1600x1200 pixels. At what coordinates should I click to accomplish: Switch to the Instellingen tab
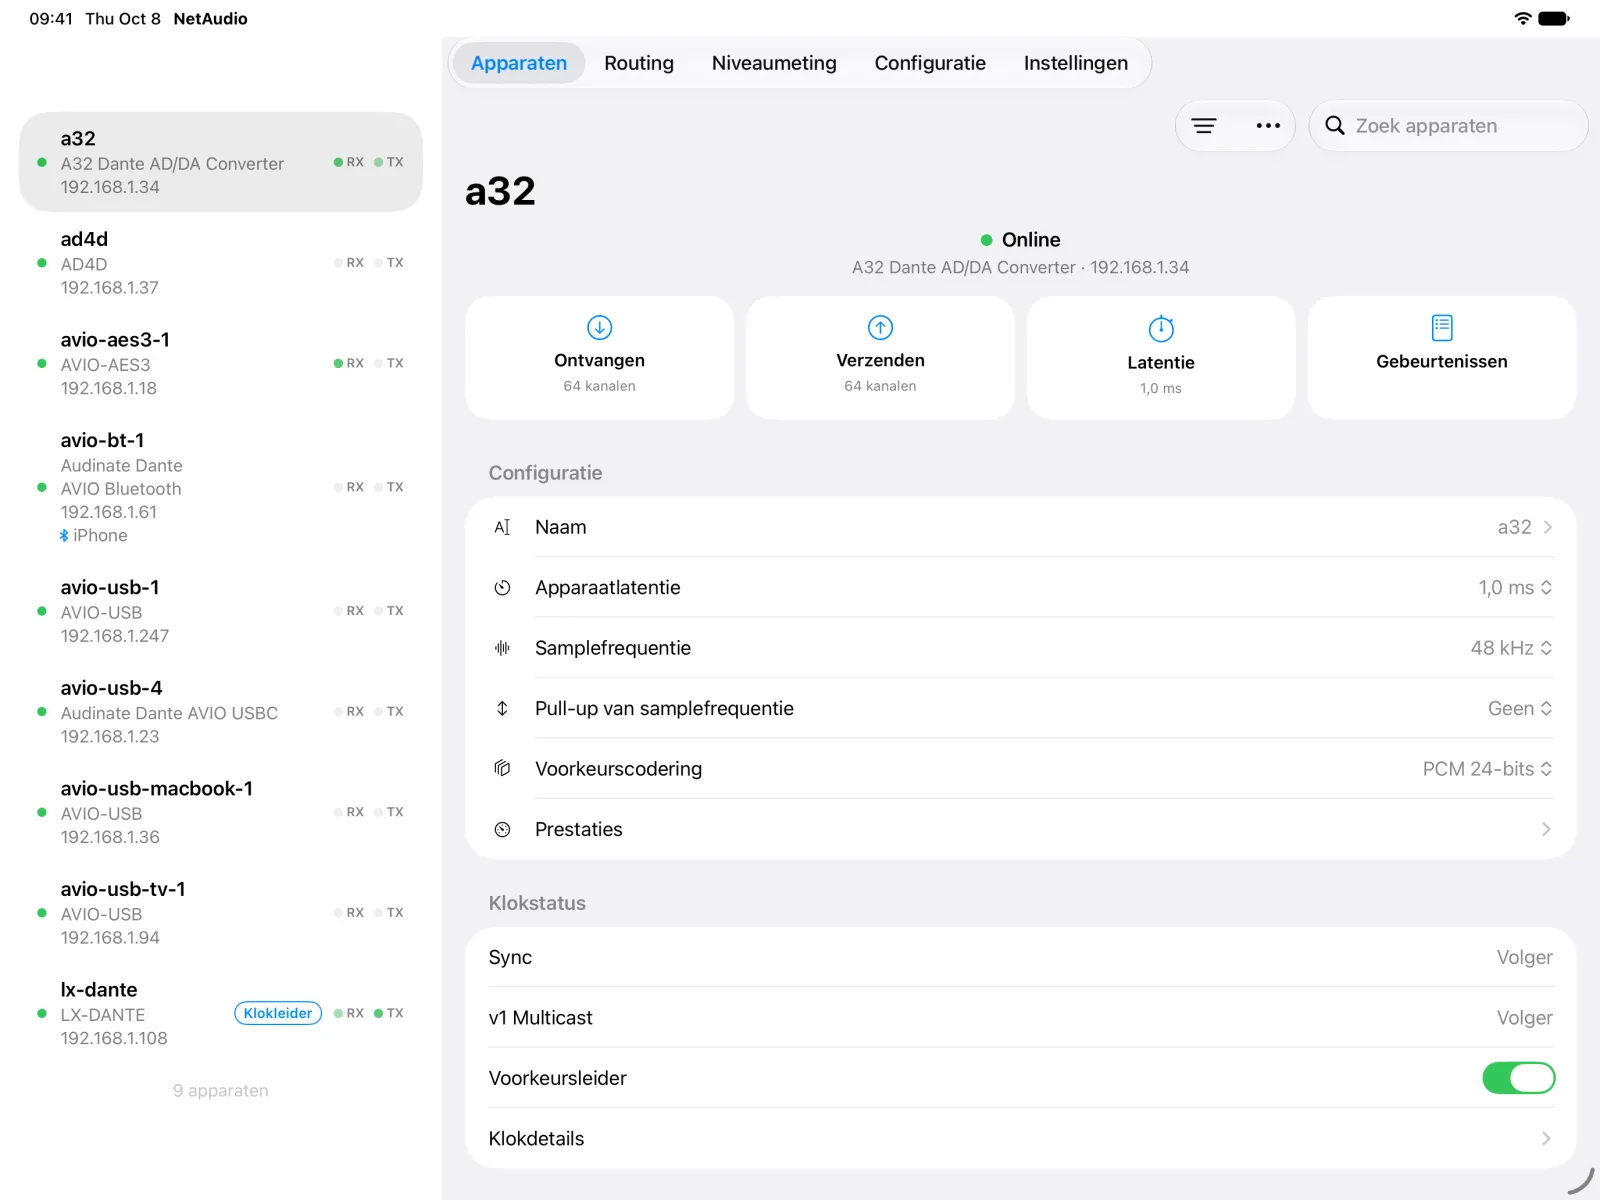tap(1076, 63)
